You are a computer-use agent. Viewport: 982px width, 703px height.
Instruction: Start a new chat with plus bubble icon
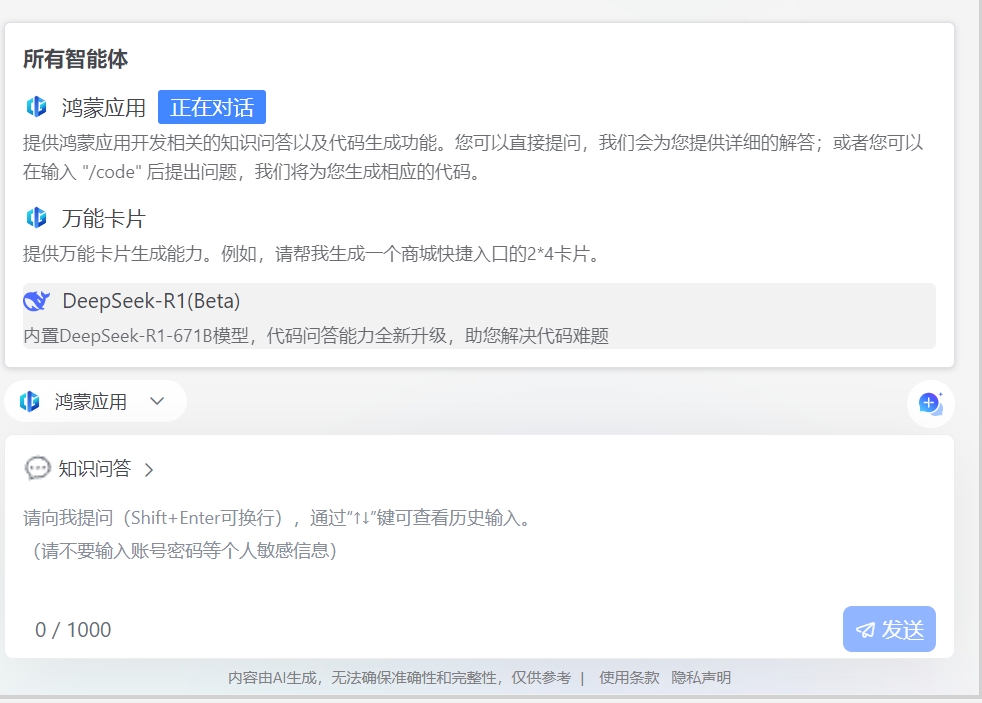(x=931, y=404)
